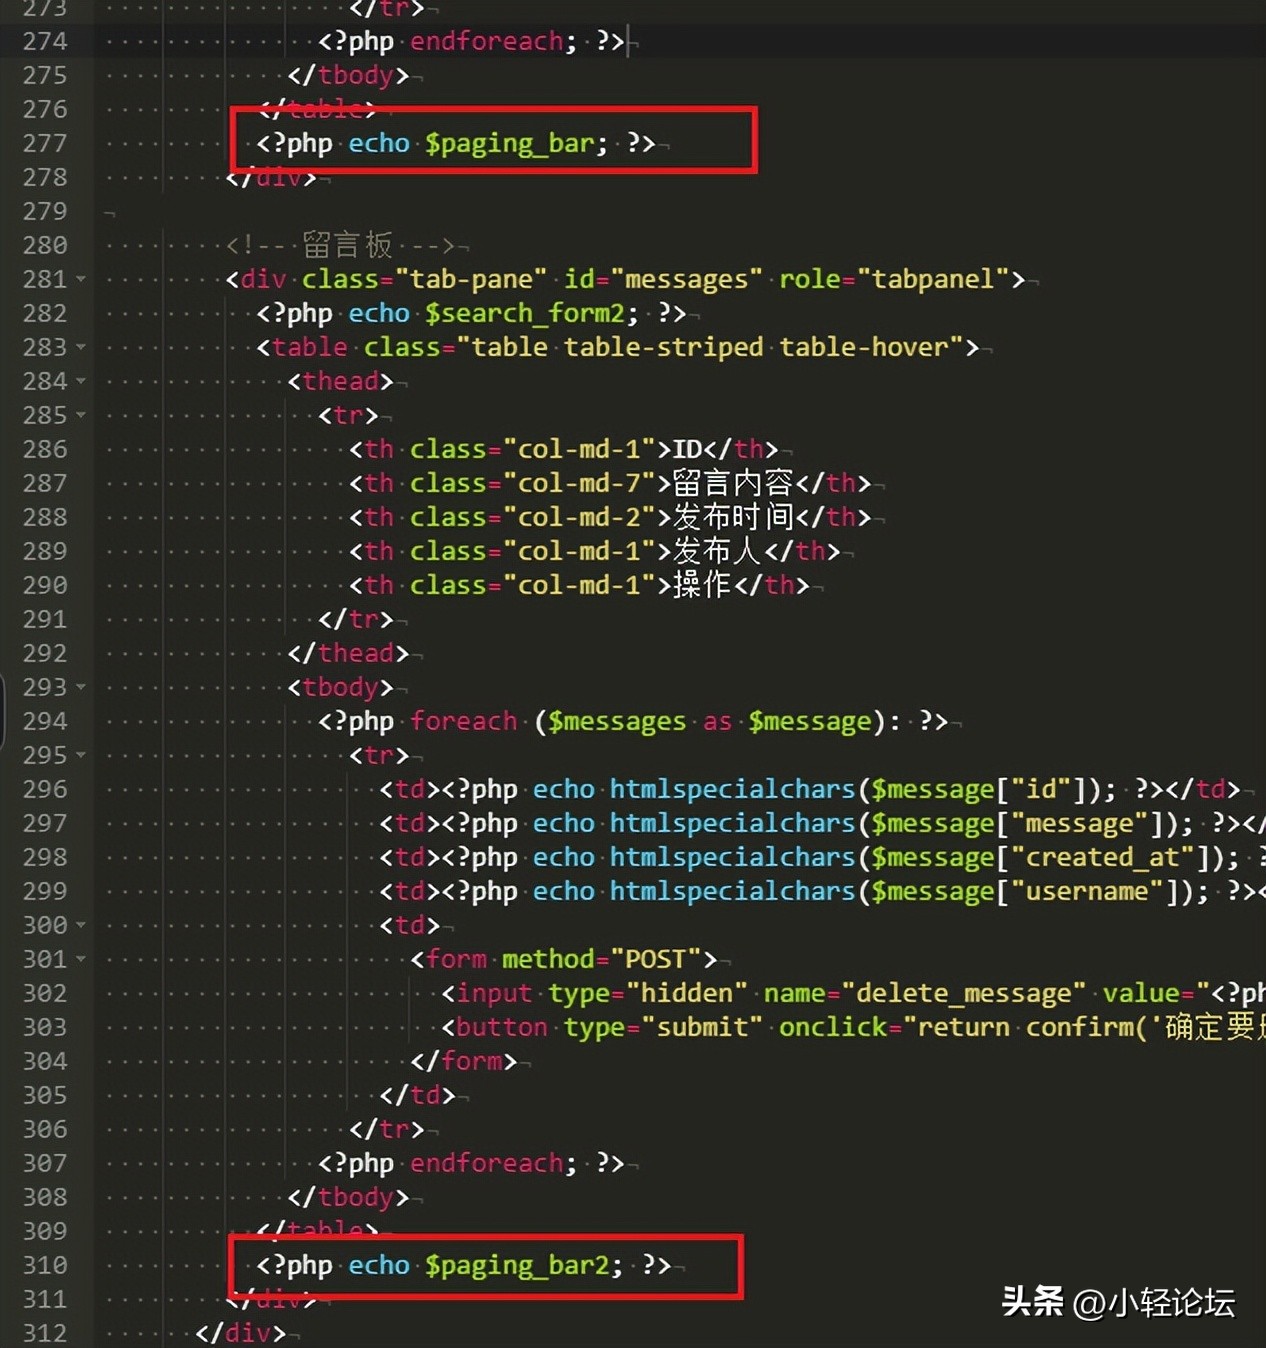Viewport: 1266px width, 1348px height.
Task: Click the closing </tbody> tag at line 308
Action: 348,1198
